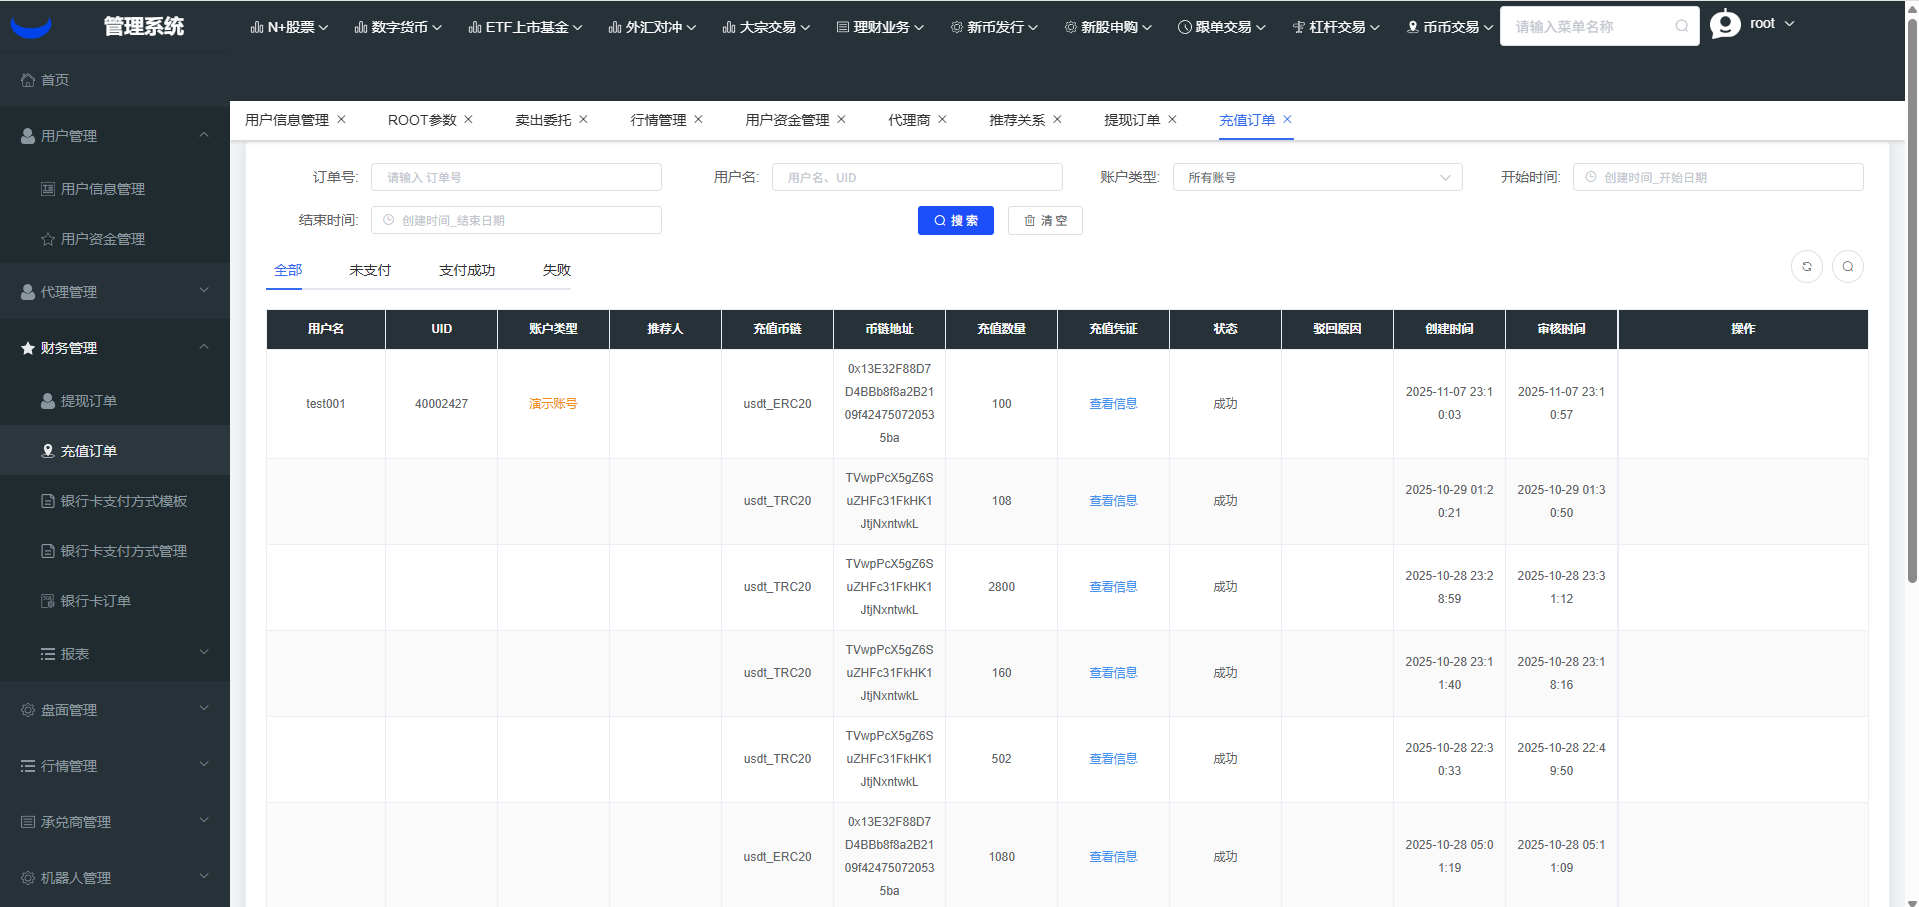Click 查看信息 link for test001 row
This screenshot has width=1919, height=907.
[x=1113, y=404]
